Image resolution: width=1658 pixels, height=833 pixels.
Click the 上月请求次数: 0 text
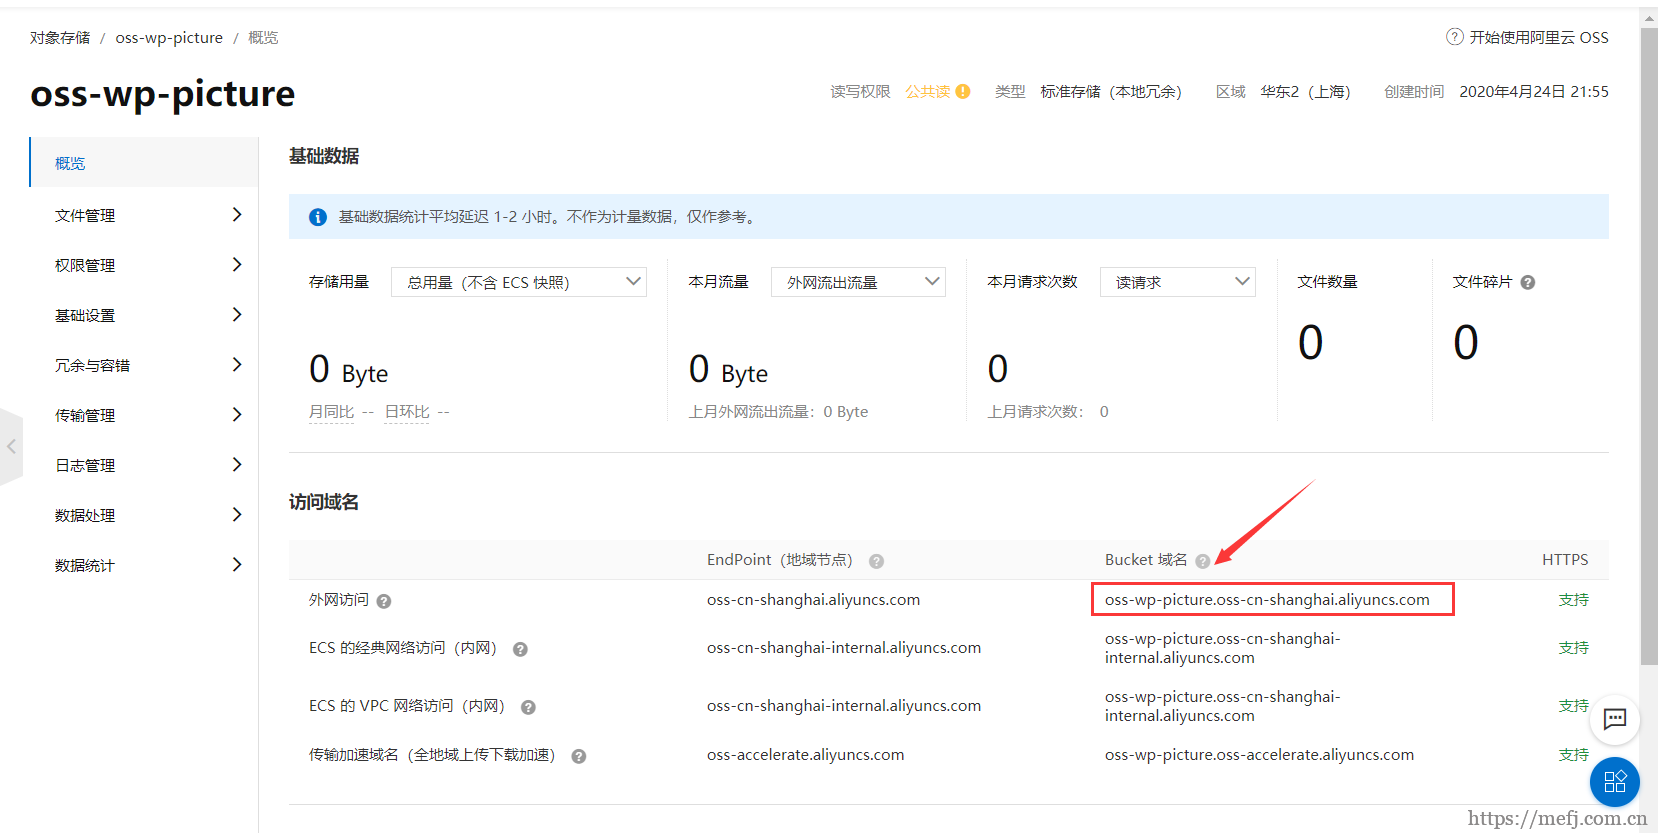(1048, 412)
